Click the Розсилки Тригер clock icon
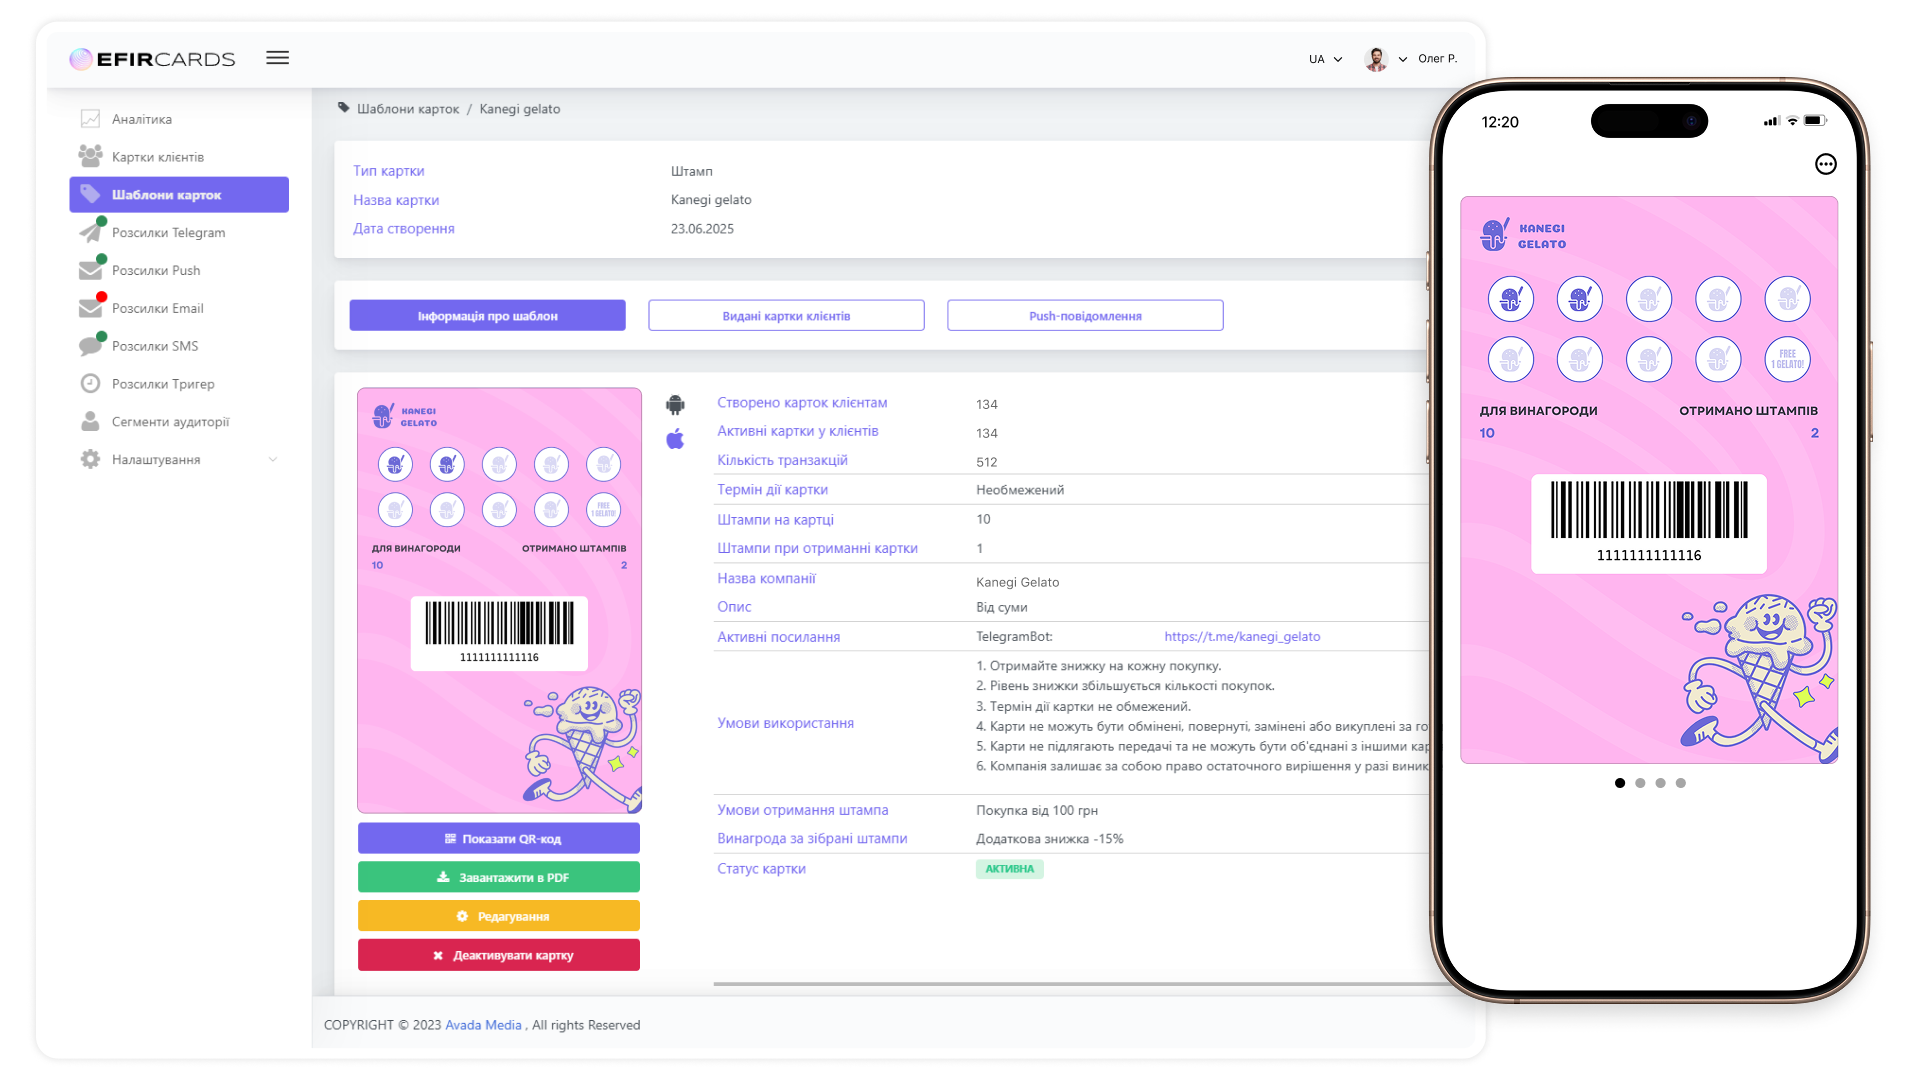This screenshot has width=1920, height=1080. [90, 383]
